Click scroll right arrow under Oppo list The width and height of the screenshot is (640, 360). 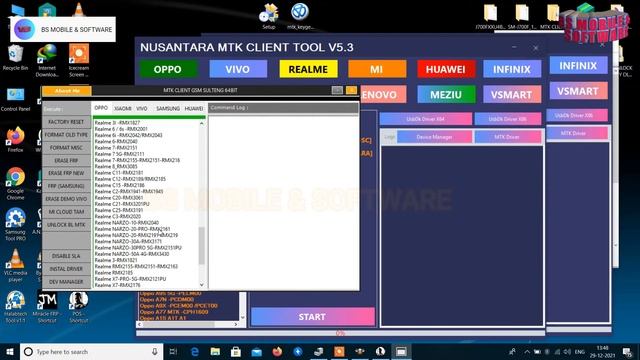pos(236,324)
